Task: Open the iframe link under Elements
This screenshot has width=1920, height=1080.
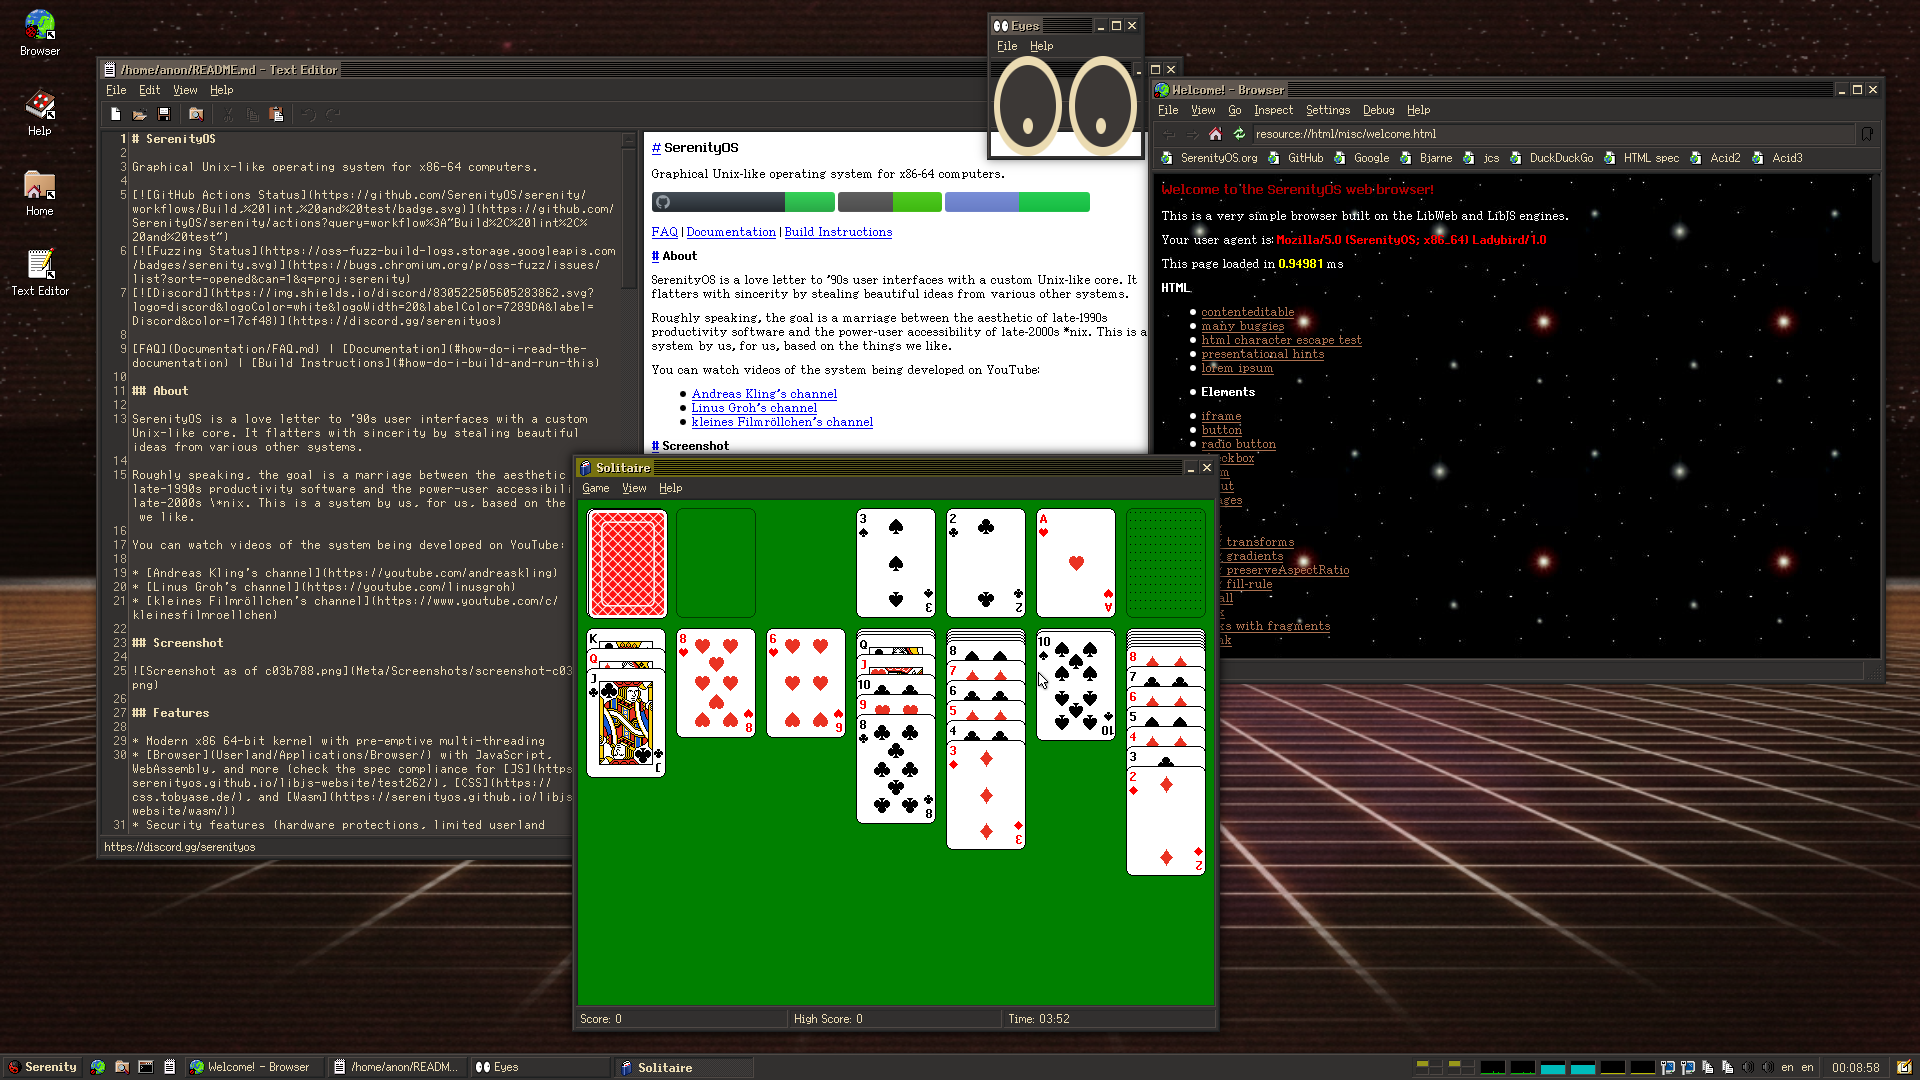Action: (x=1221, y=416)
